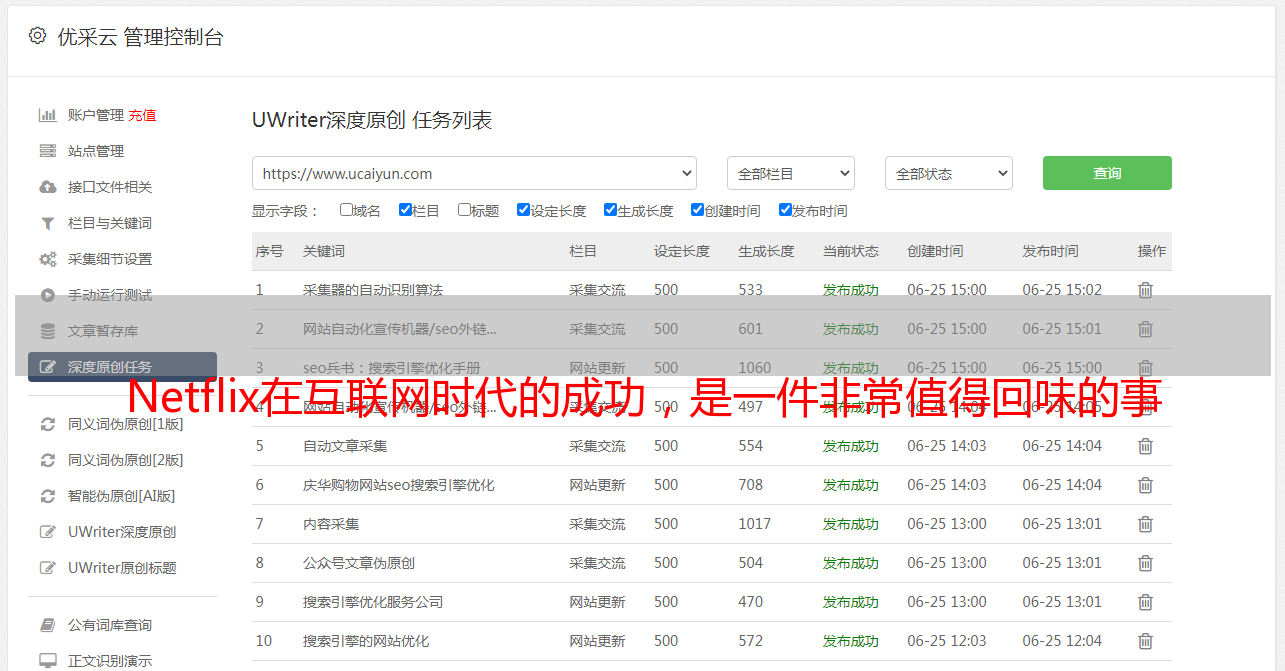Expand the 全部栏目 dropdown
This screenshot has width=1285, height=671.
point(790,173)
